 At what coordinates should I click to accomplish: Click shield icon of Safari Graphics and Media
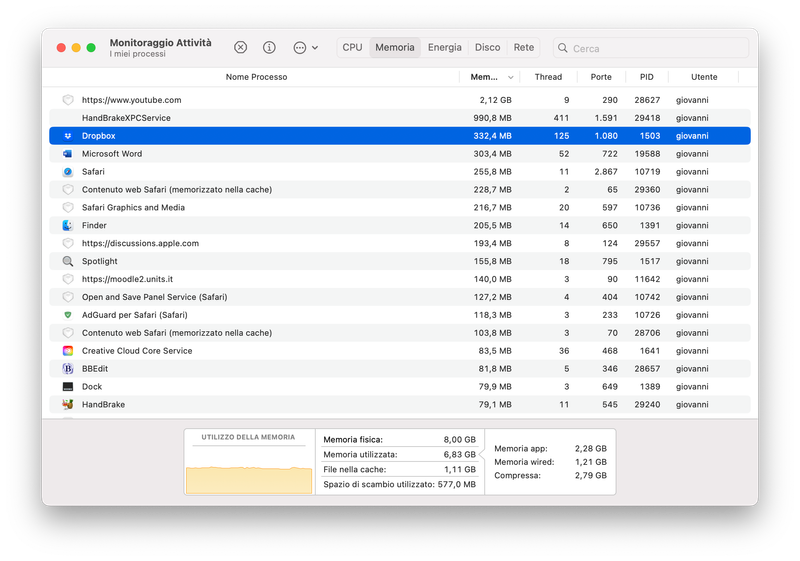pyautogui.click(x=68, y=208)
